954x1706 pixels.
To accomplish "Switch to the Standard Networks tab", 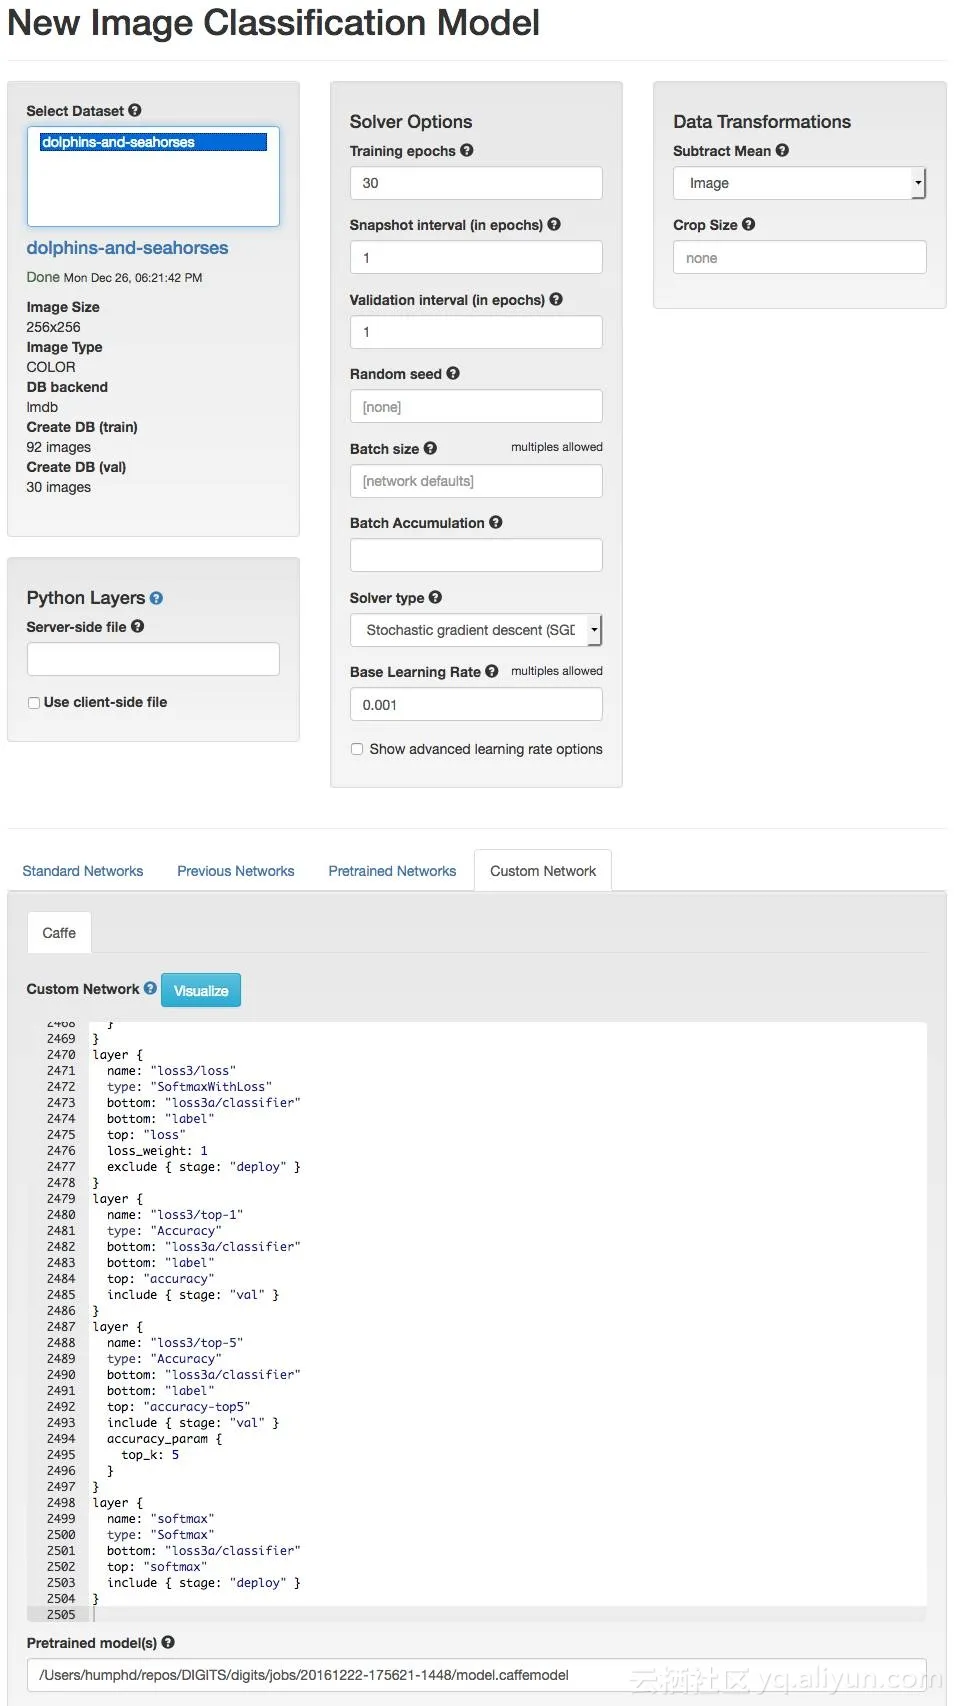I will tap(83, 871).
